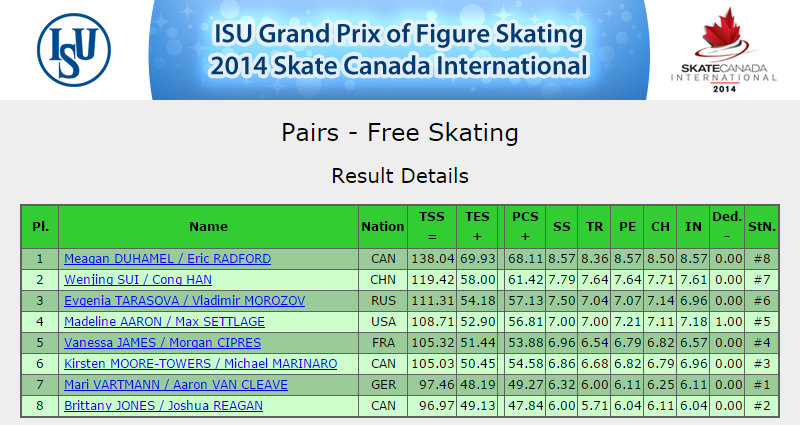
Task: Open Vanessa JAMES / Morgan CIPRES link
Action: pyautogui.click(x=162, y=342)
